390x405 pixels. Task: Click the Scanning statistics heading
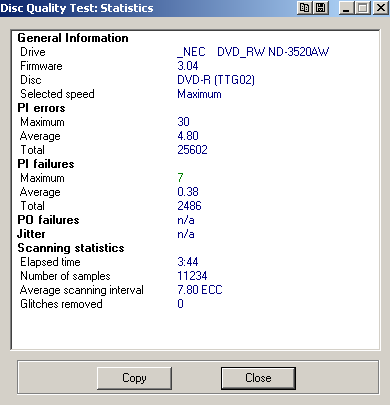71,248
